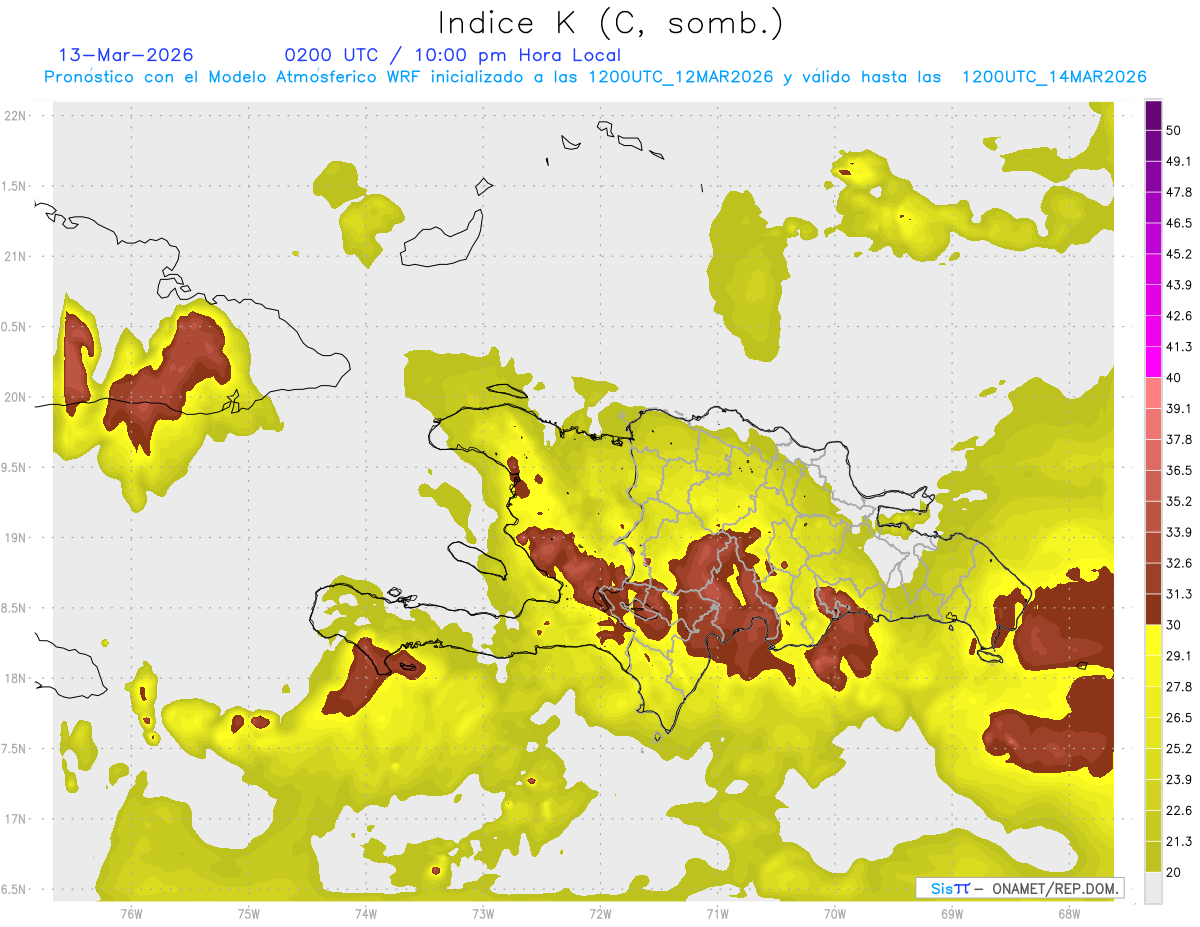This screenshot has height=927, width=1200.
Task: Click the dark purple legend band above 50
Action: pyautogui.click(x=1153, y=115)
